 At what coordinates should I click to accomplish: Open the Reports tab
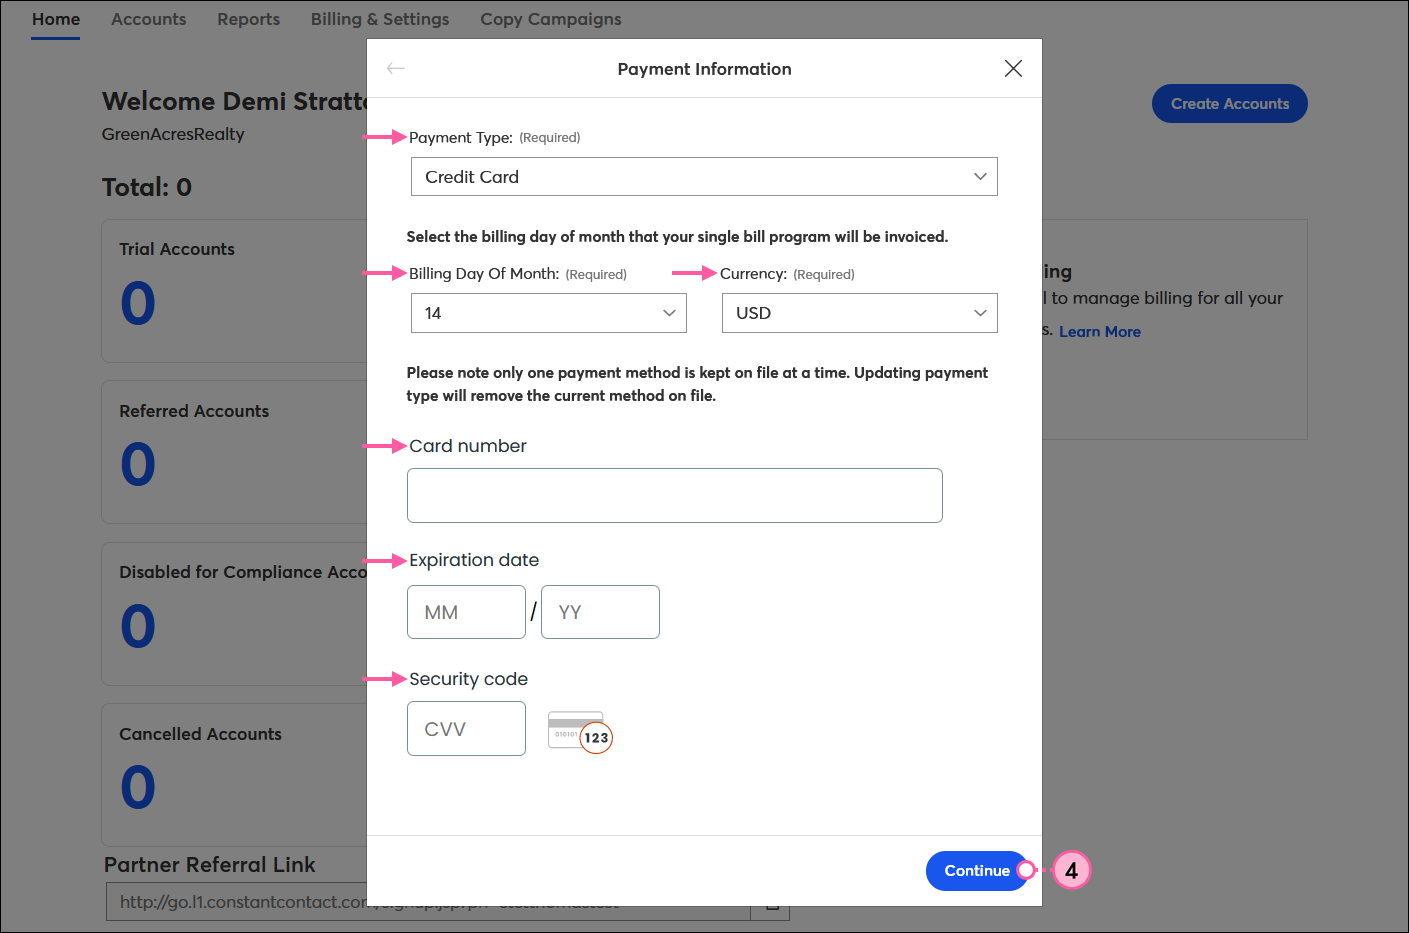point(249,19)
